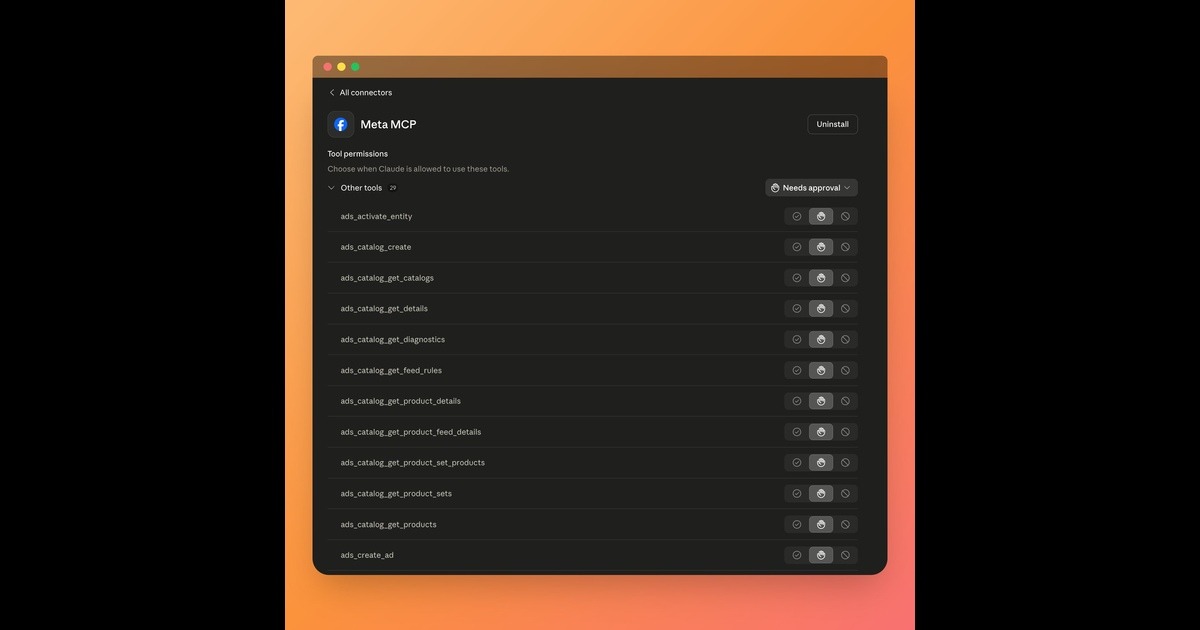The width and height of the screenshot is (1200, 630).
Task: Block ads_catalog_get_product_details tool
Action: coord(845,401)
